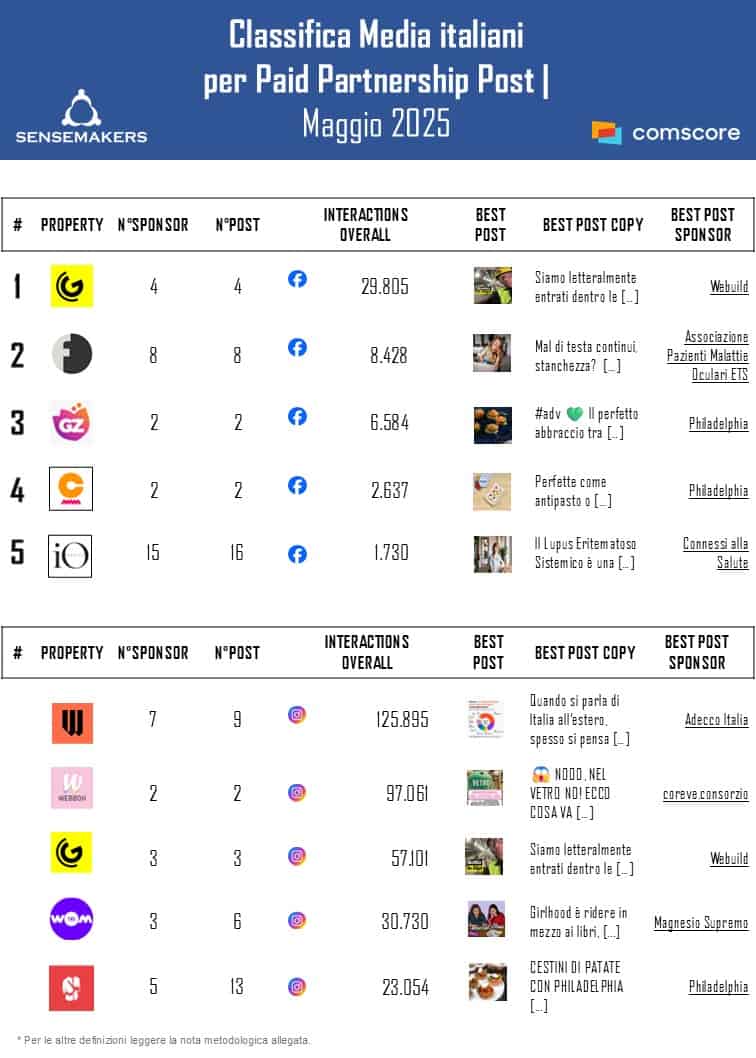The width and height of the screenshot is (756, 1058).
Task: Click the purple WOM property logo
Action: [72, 918]
